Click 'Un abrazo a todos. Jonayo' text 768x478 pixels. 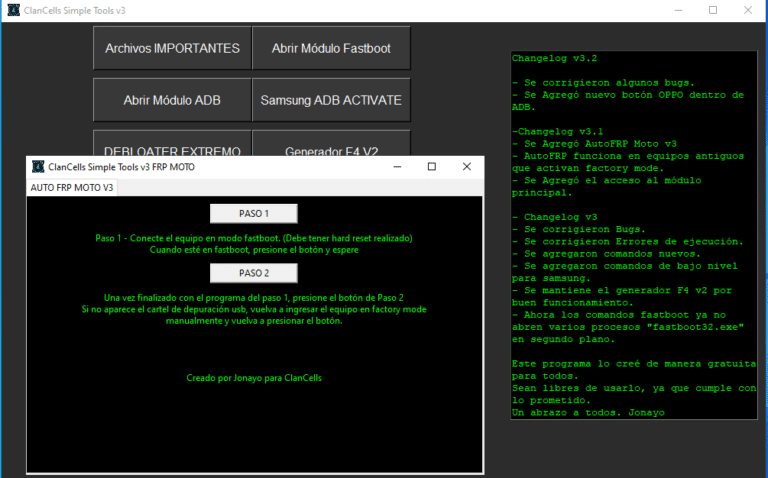tap(588, 412)
